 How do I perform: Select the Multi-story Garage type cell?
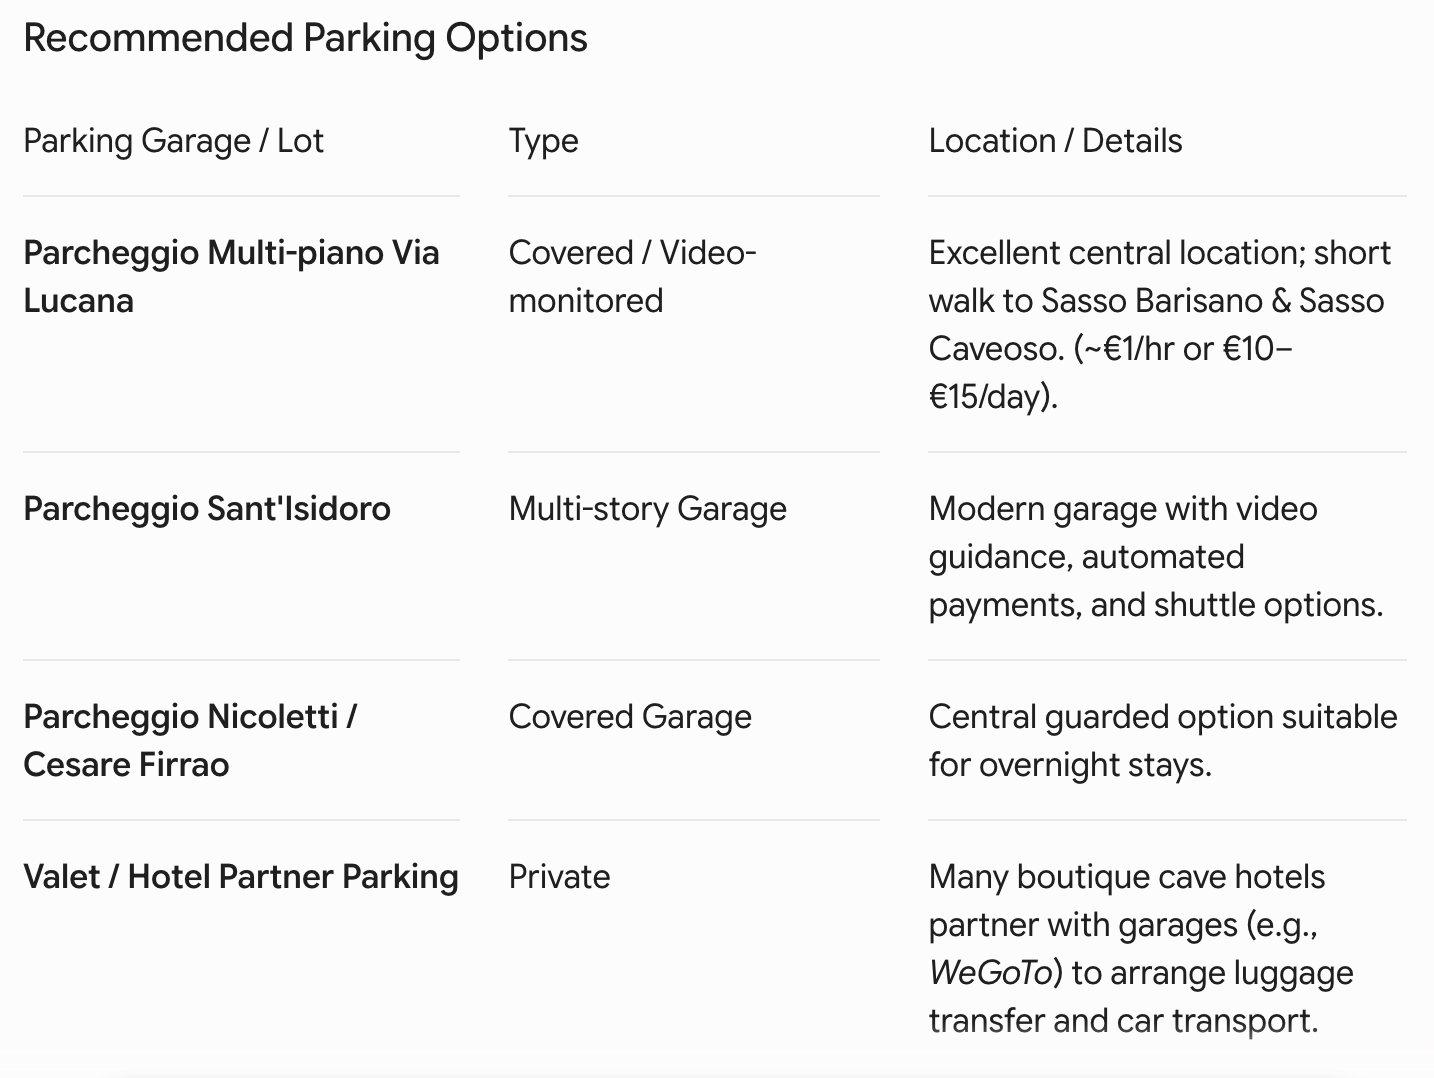coord(647,509)
